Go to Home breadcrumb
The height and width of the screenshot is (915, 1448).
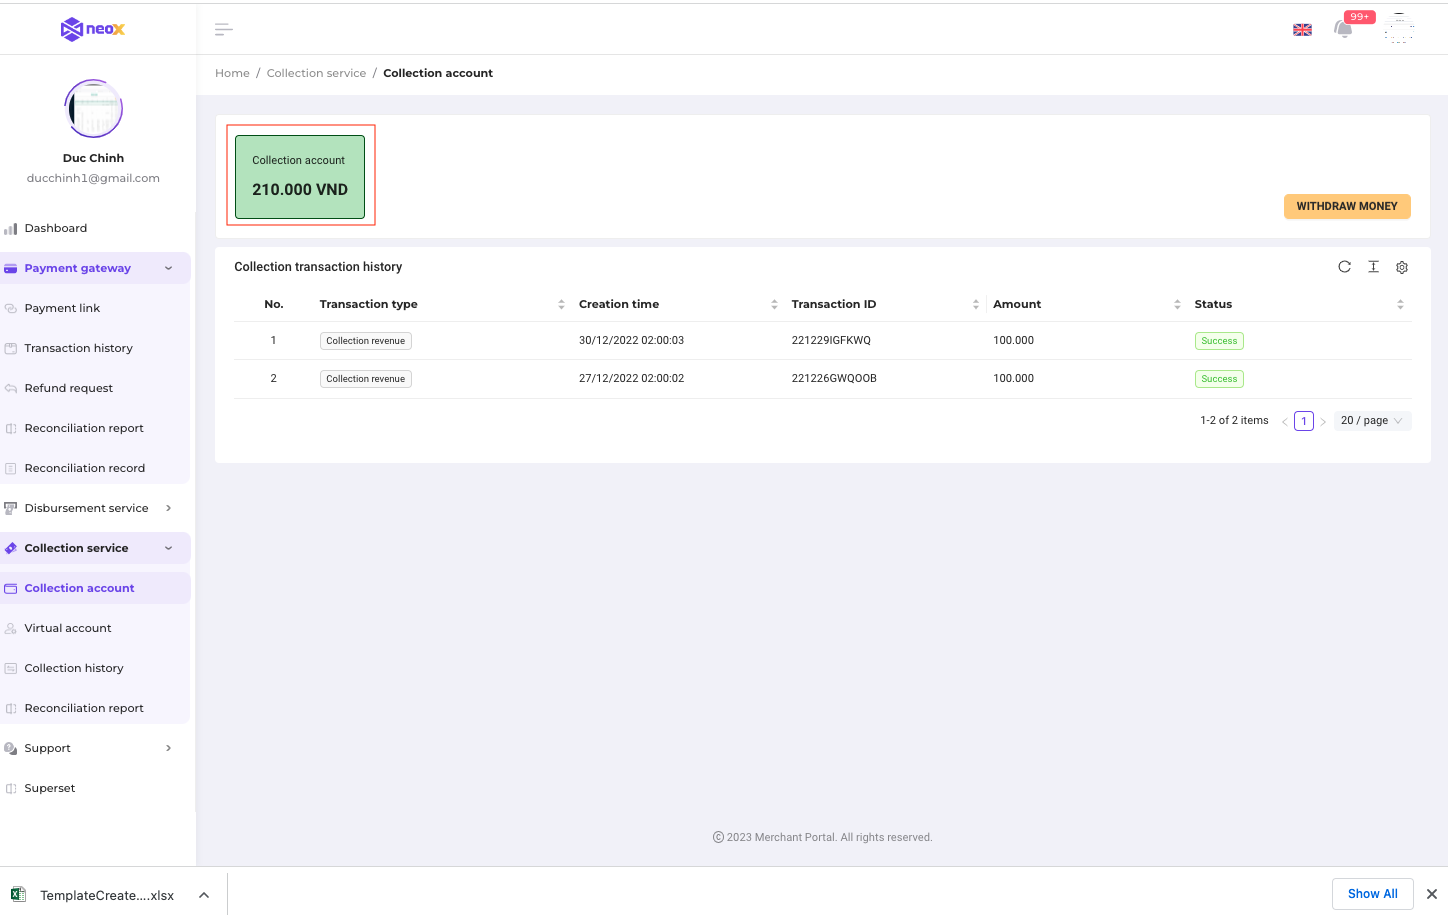click(x=232, y=73)
